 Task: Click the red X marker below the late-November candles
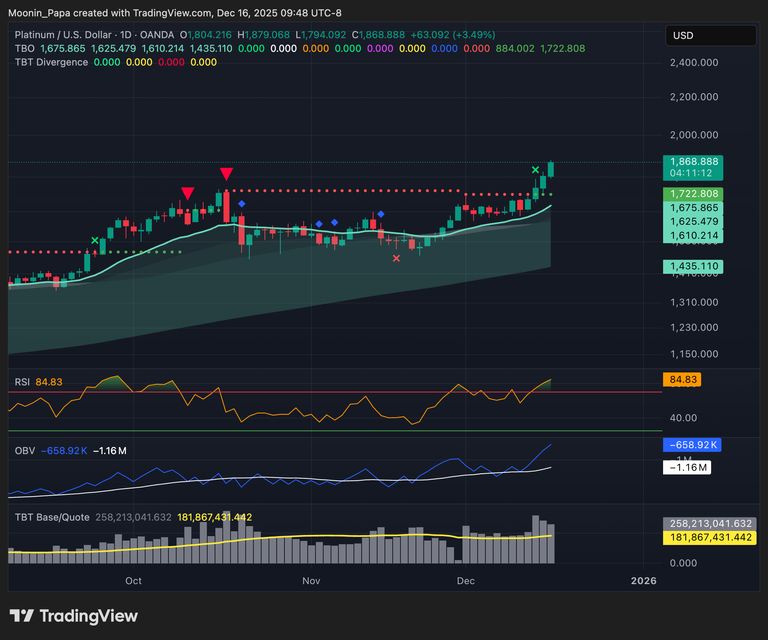pos(396,258)
